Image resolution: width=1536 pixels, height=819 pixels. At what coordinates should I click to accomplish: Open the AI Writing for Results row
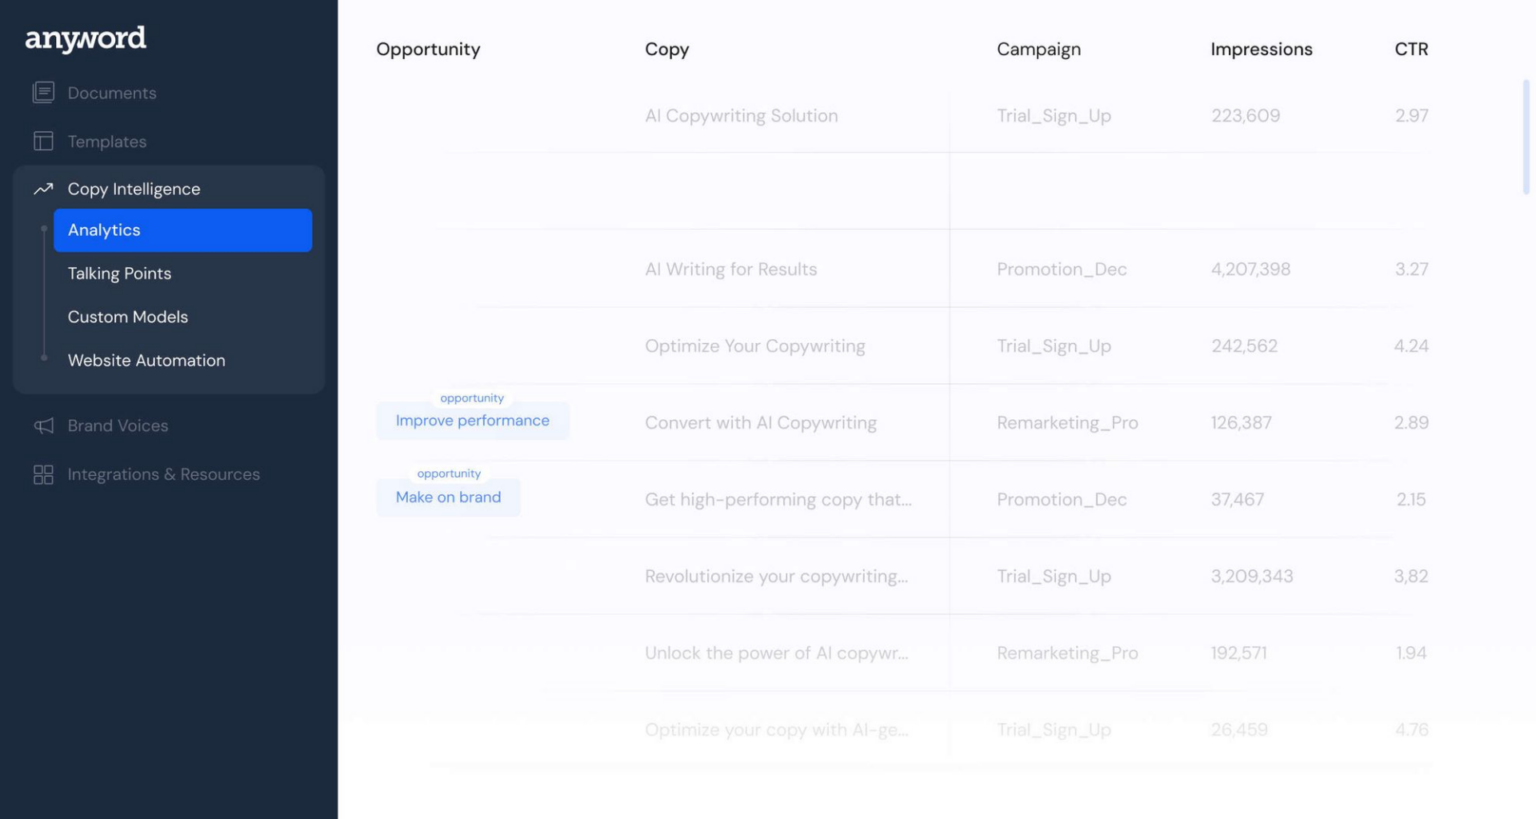(x=731, y=269)
